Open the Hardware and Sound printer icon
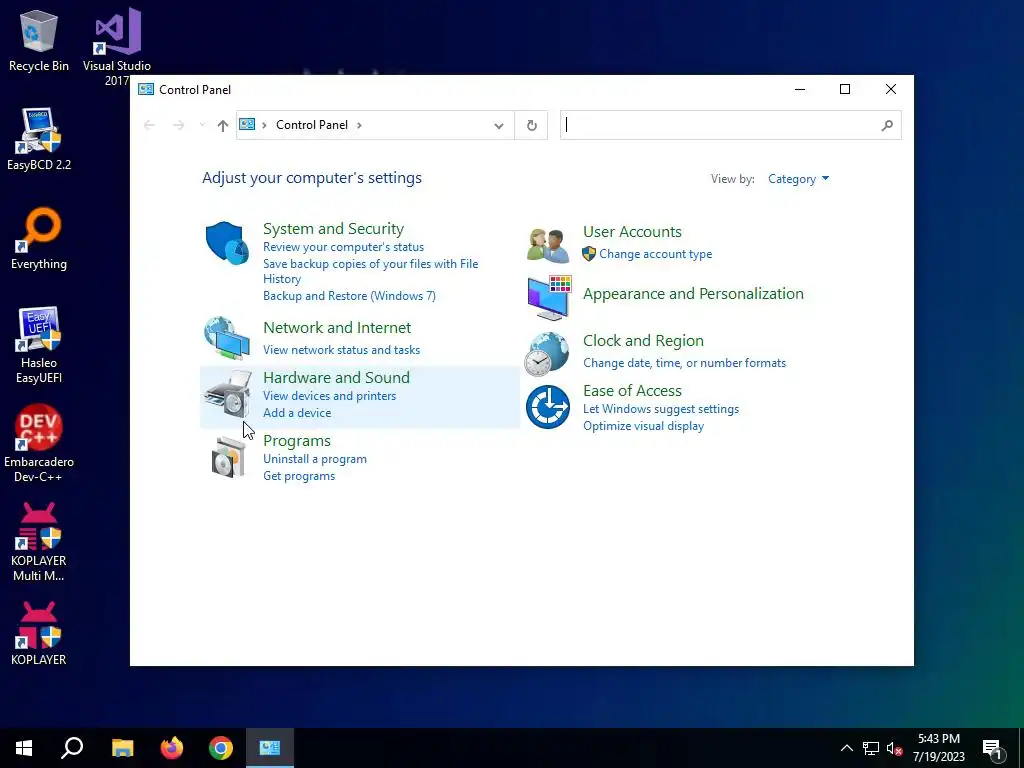 227,394
